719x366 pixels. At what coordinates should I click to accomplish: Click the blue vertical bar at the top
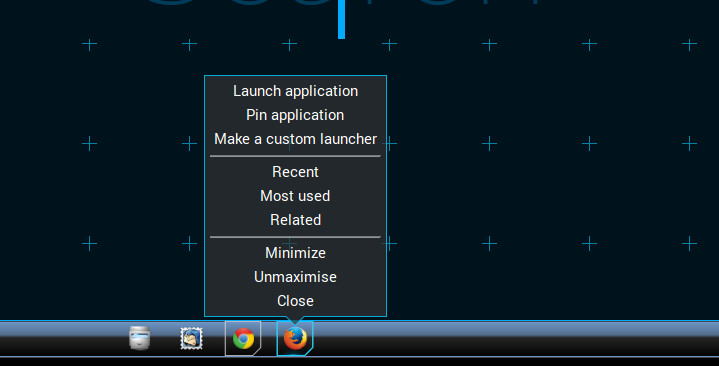point(341,19)
